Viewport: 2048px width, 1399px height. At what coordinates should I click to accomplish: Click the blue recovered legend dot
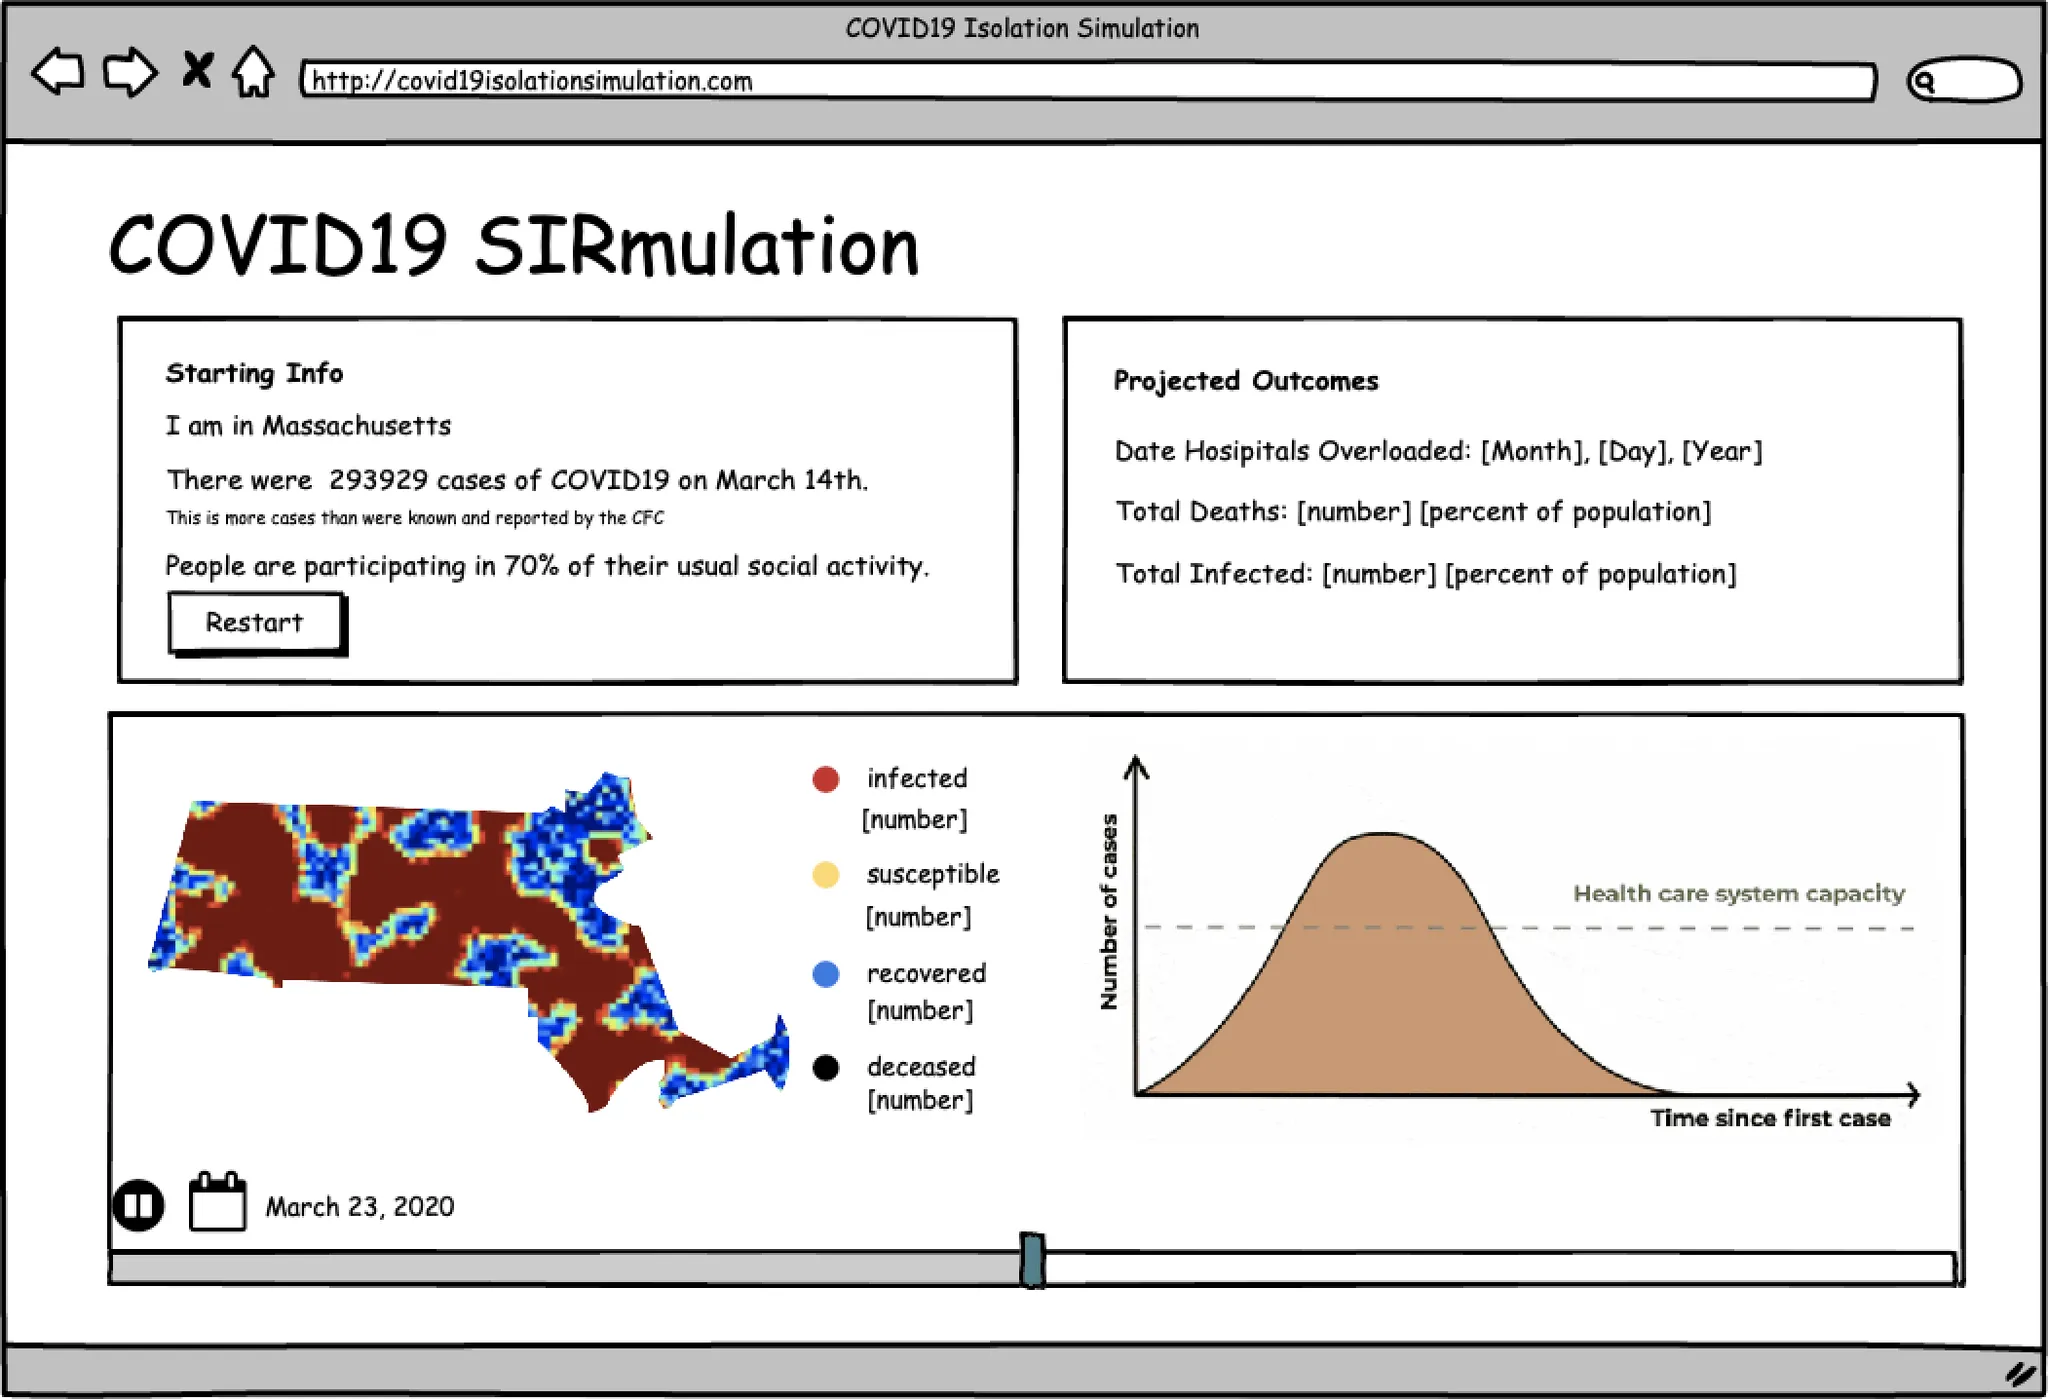click(x=826, y=974)
